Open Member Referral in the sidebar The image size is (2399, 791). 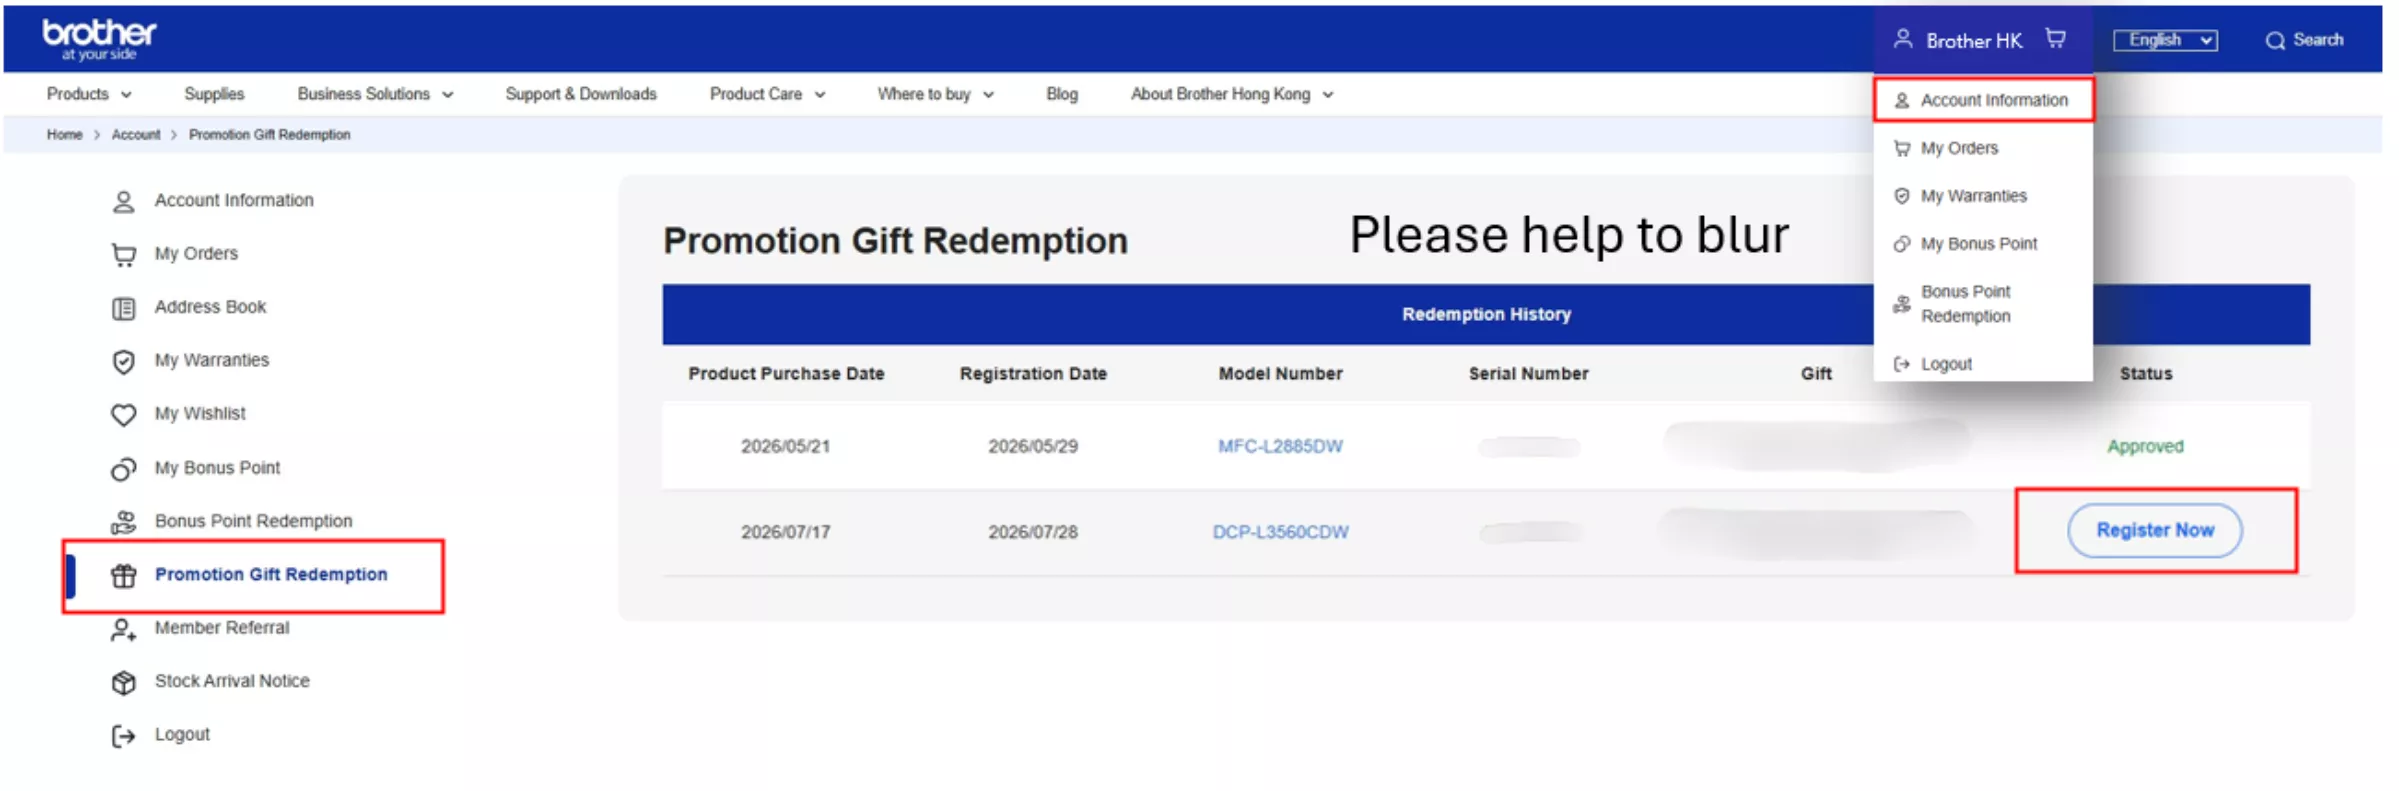tap(222, 628)
